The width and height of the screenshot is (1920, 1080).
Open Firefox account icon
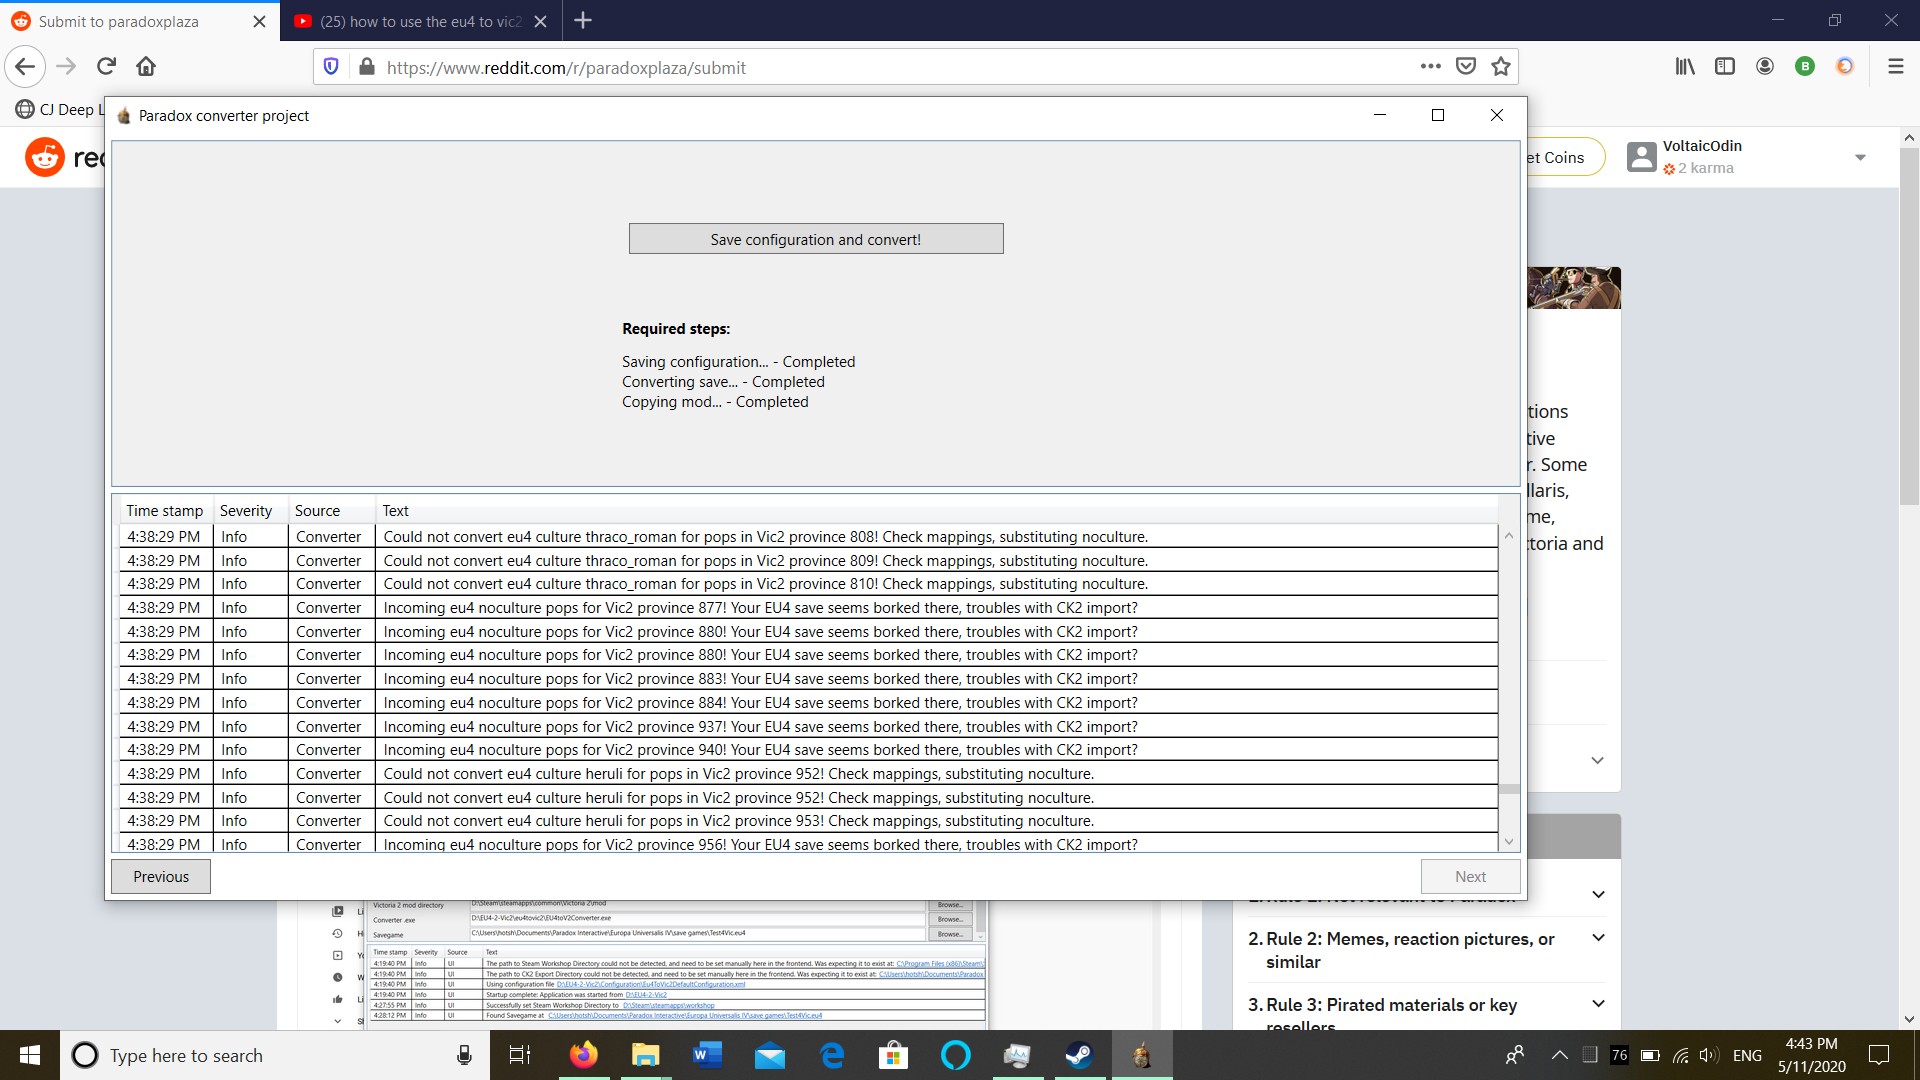[1765, 67]
